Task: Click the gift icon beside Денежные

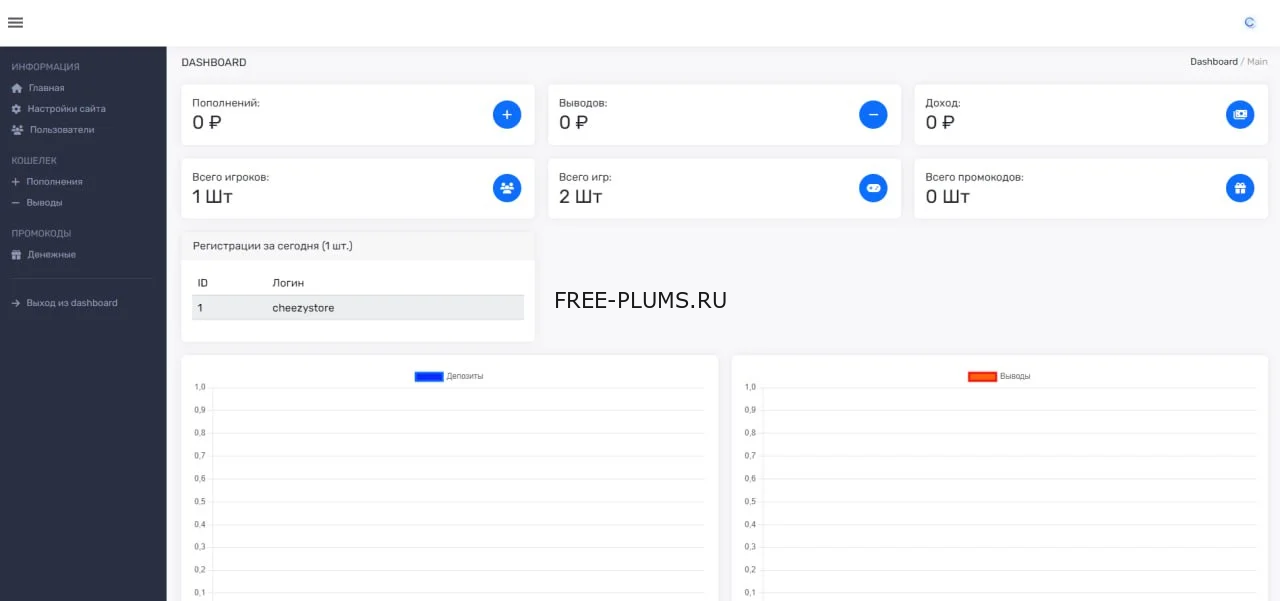Action: tap(16, 255)
